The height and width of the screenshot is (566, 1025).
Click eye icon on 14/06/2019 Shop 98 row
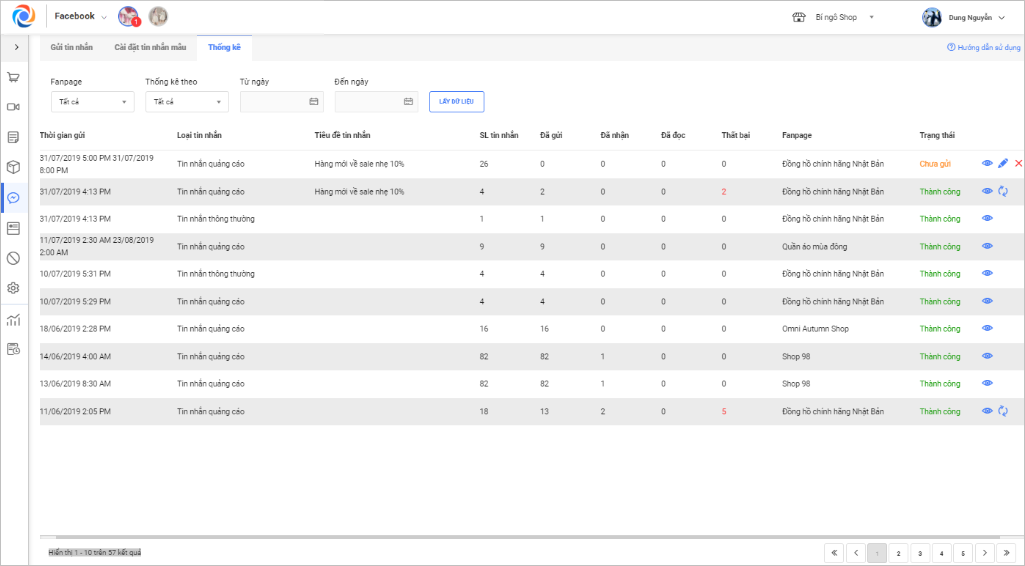[987, 356]
